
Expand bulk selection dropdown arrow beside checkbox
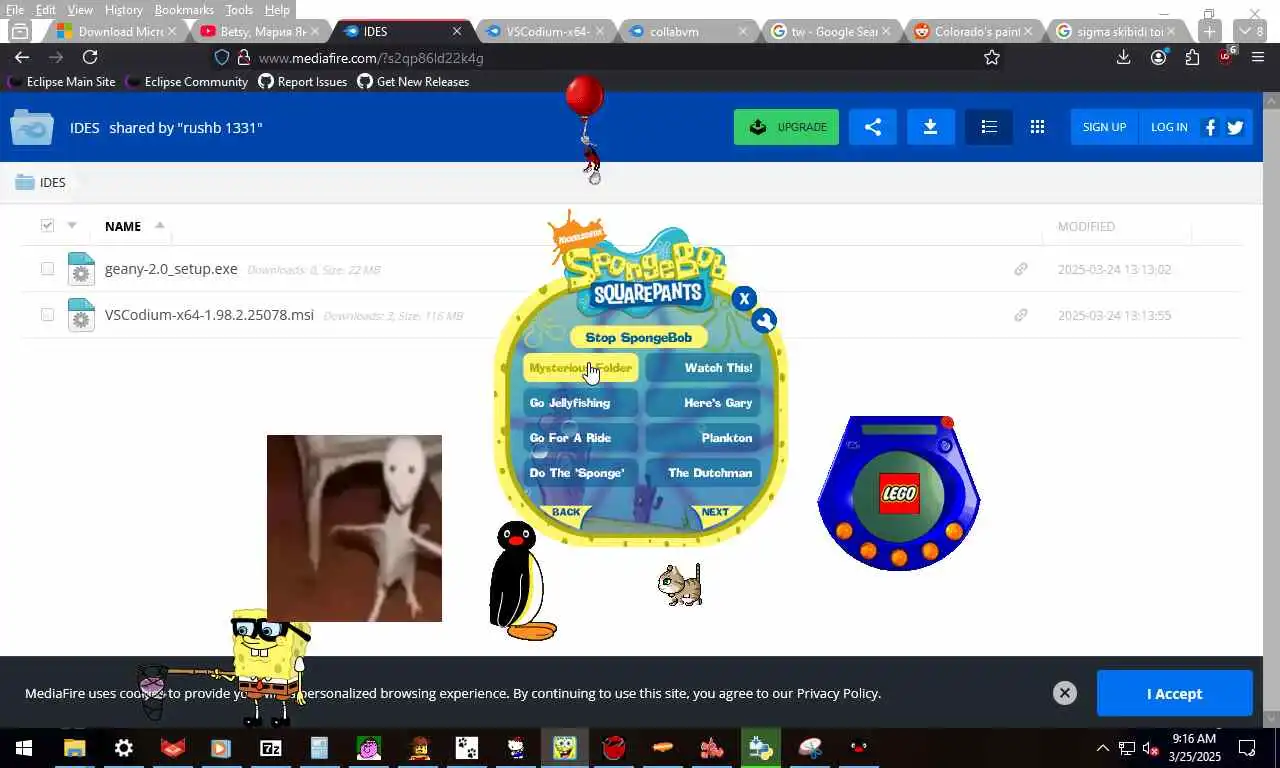(x=72, y=225)
